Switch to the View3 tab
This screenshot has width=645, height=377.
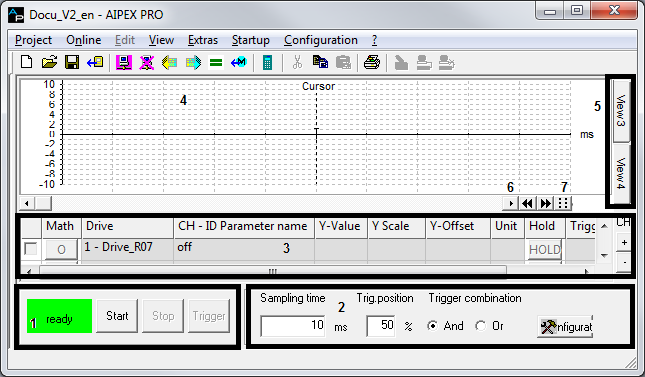621,111
